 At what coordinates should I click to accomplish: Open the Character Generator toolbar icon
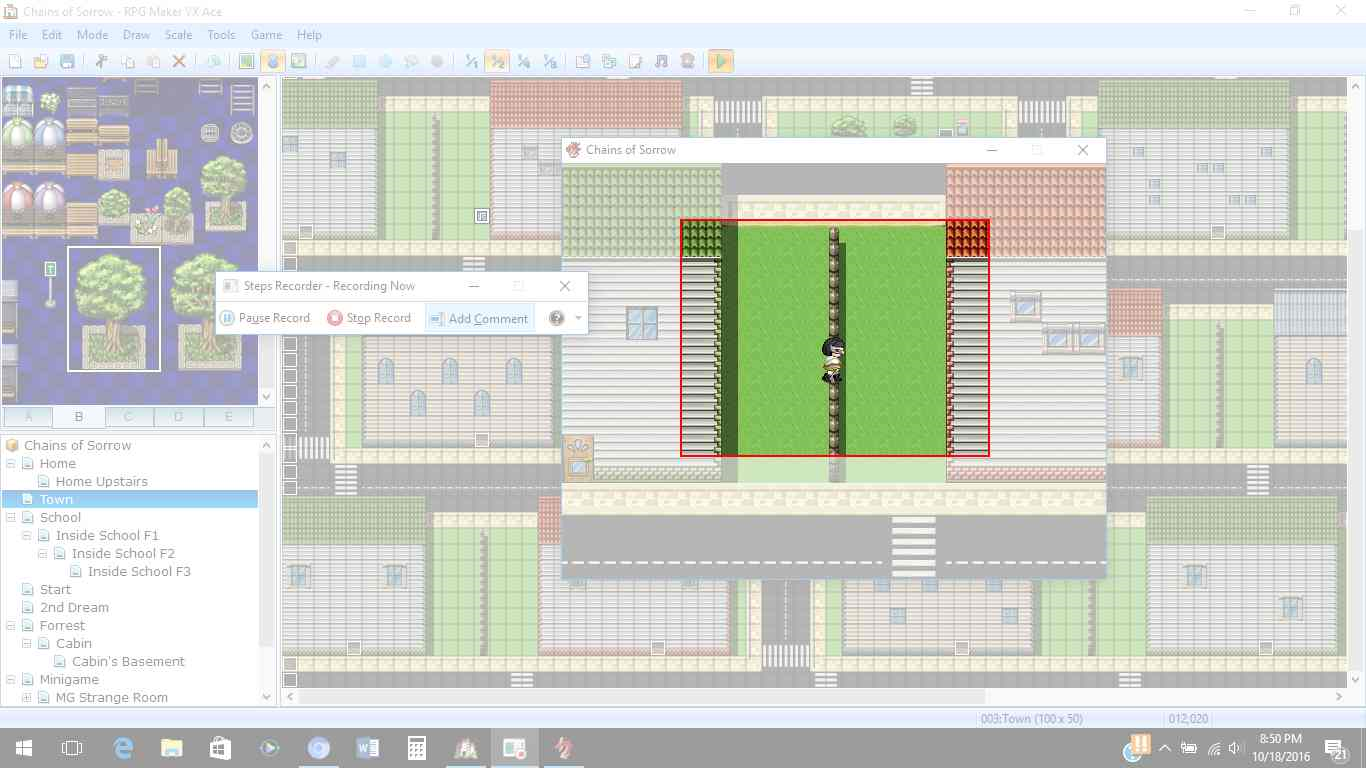click(687, 61)
